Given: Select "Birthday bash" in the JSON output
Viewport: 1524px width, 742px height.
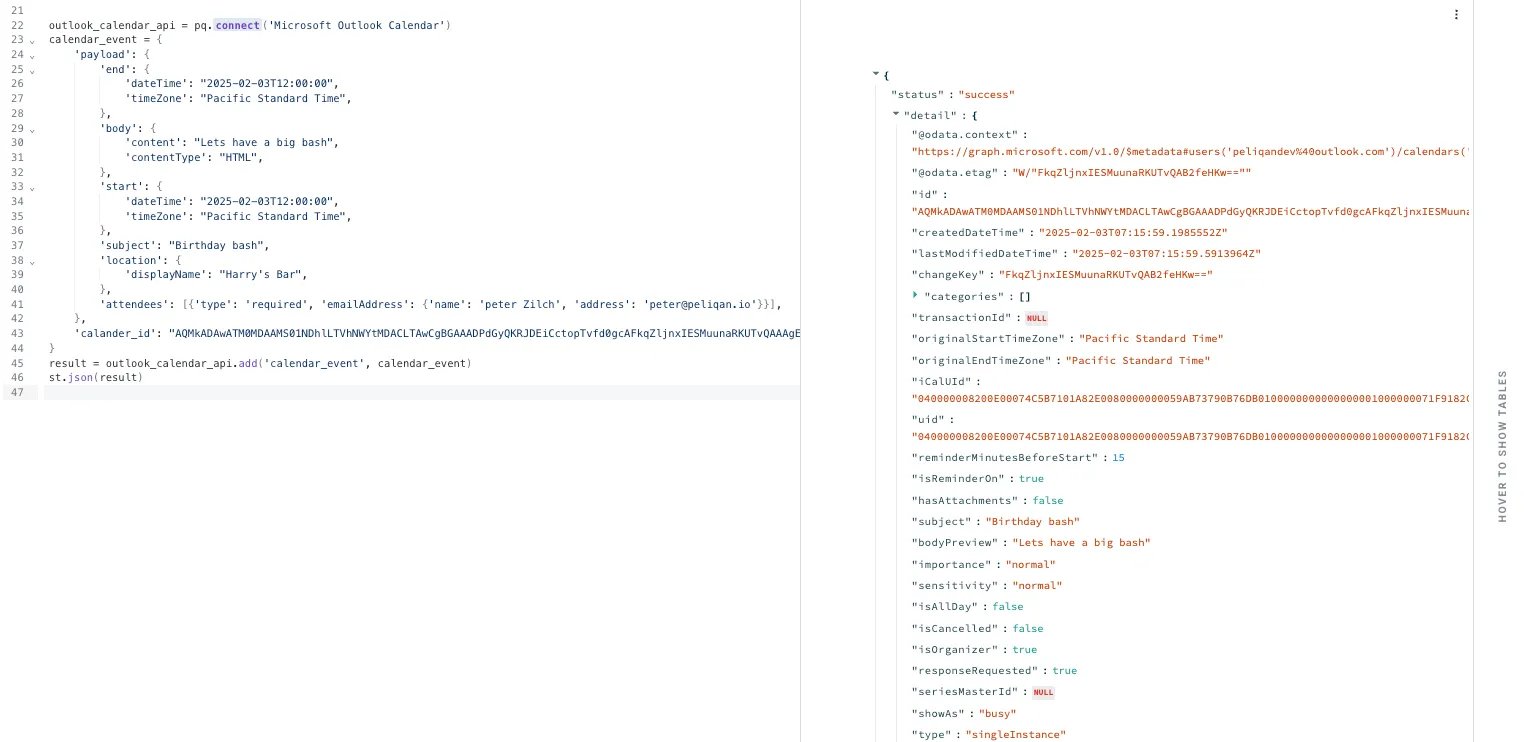Looking at the screenshot, I should (x=1032, y=522).
